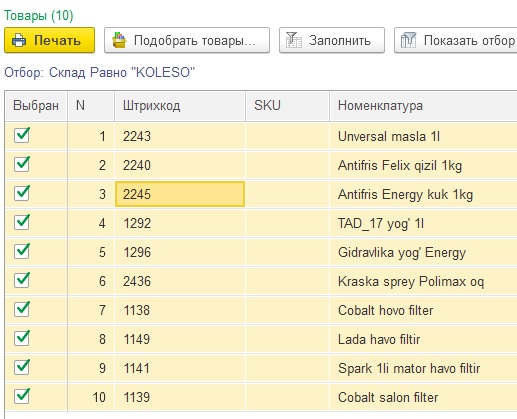Click the Выбран column header
Screen dimensions: 517x419
point(36,106)
